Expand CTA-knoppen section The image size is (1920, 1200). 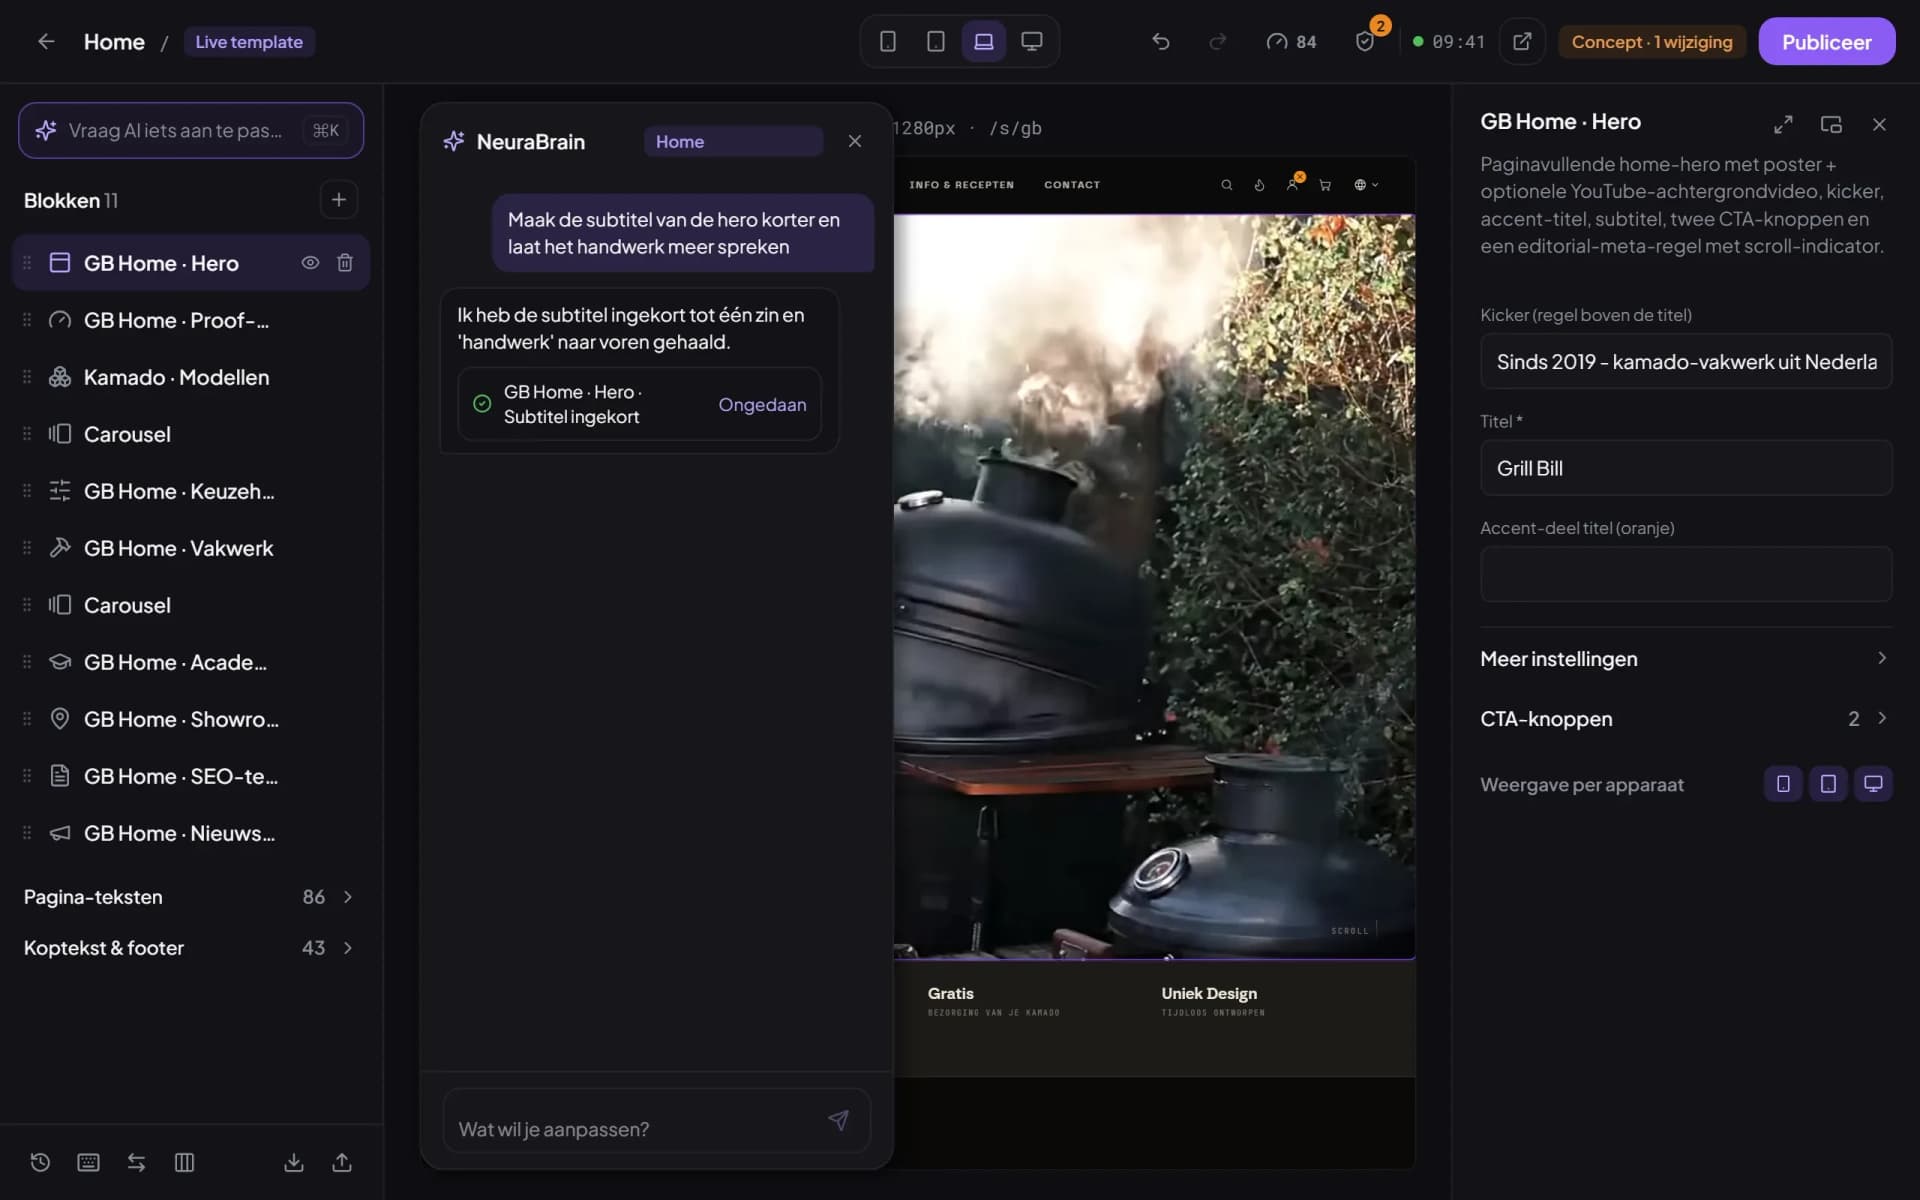(x=1686, y=719)
